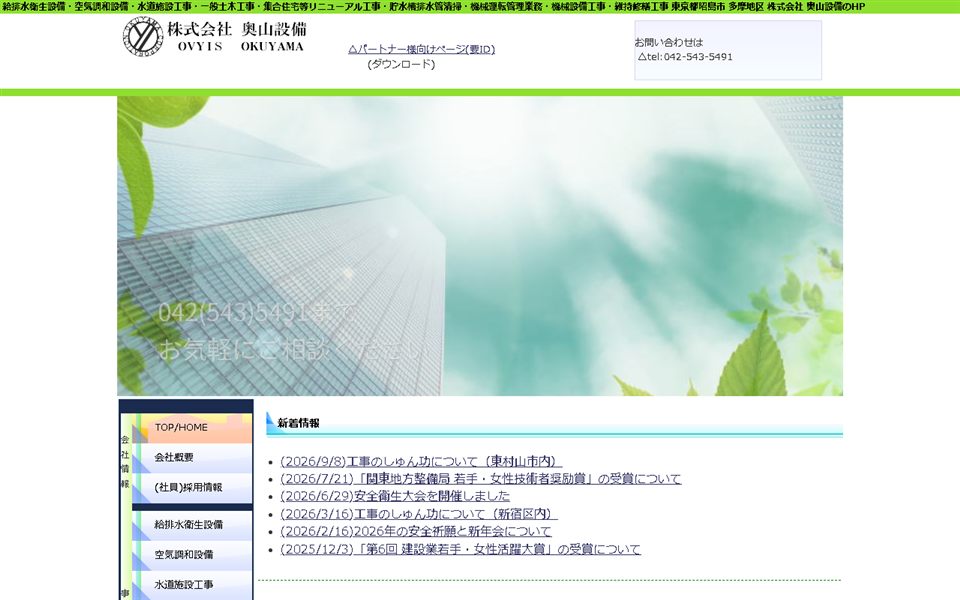Open the TOP/HOME menu item
The image size is (960, 600).
192,428
